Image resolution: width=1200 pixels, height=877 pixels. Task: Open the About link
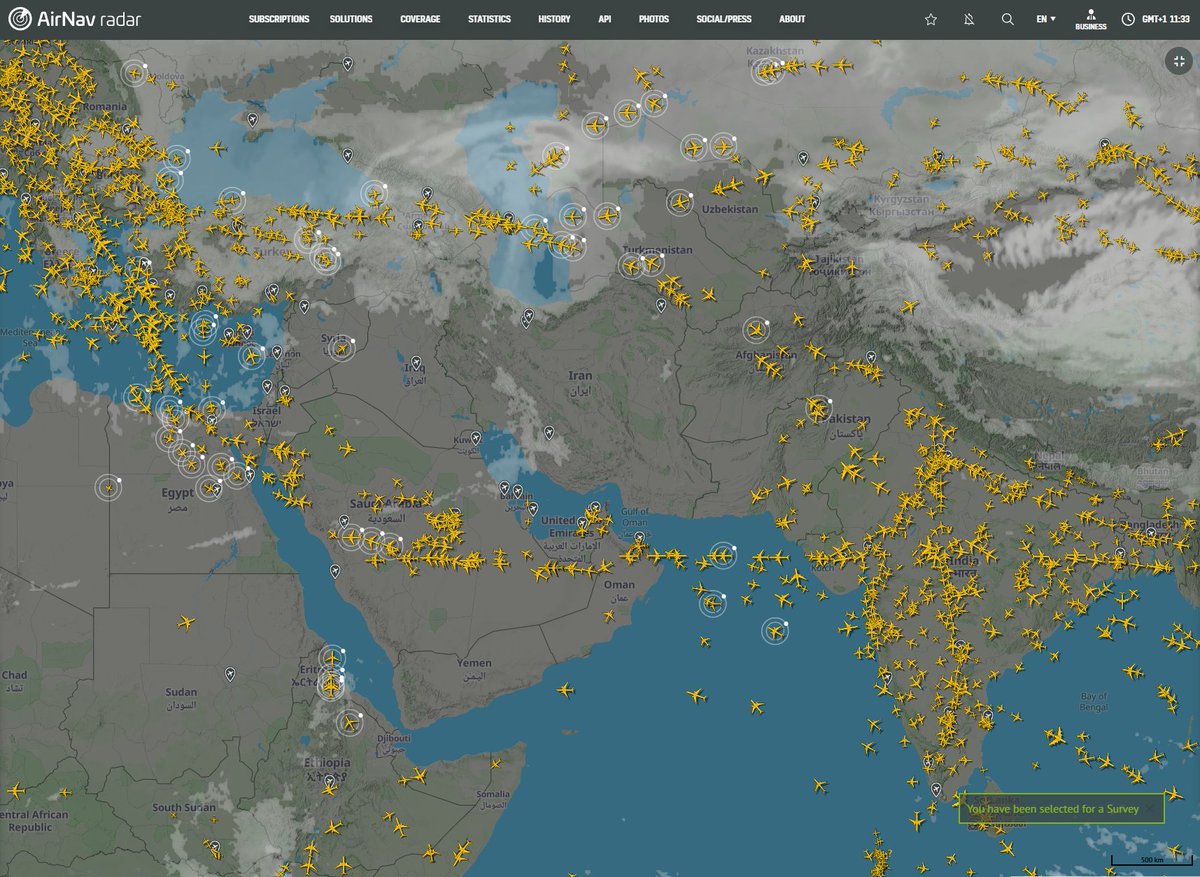[792, 19]
